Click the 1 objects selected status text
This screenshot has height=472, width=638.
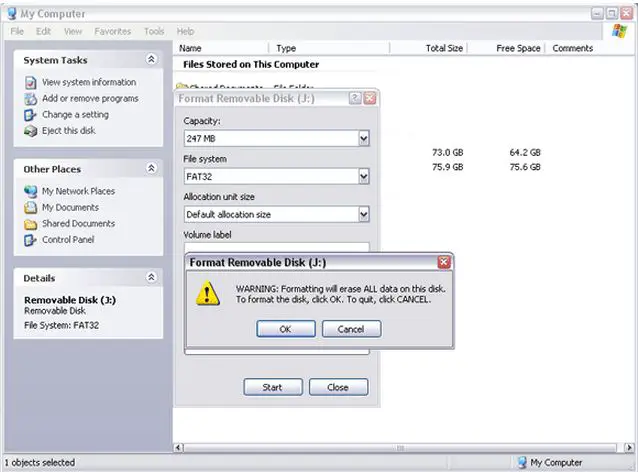click(x=40, y=463)
